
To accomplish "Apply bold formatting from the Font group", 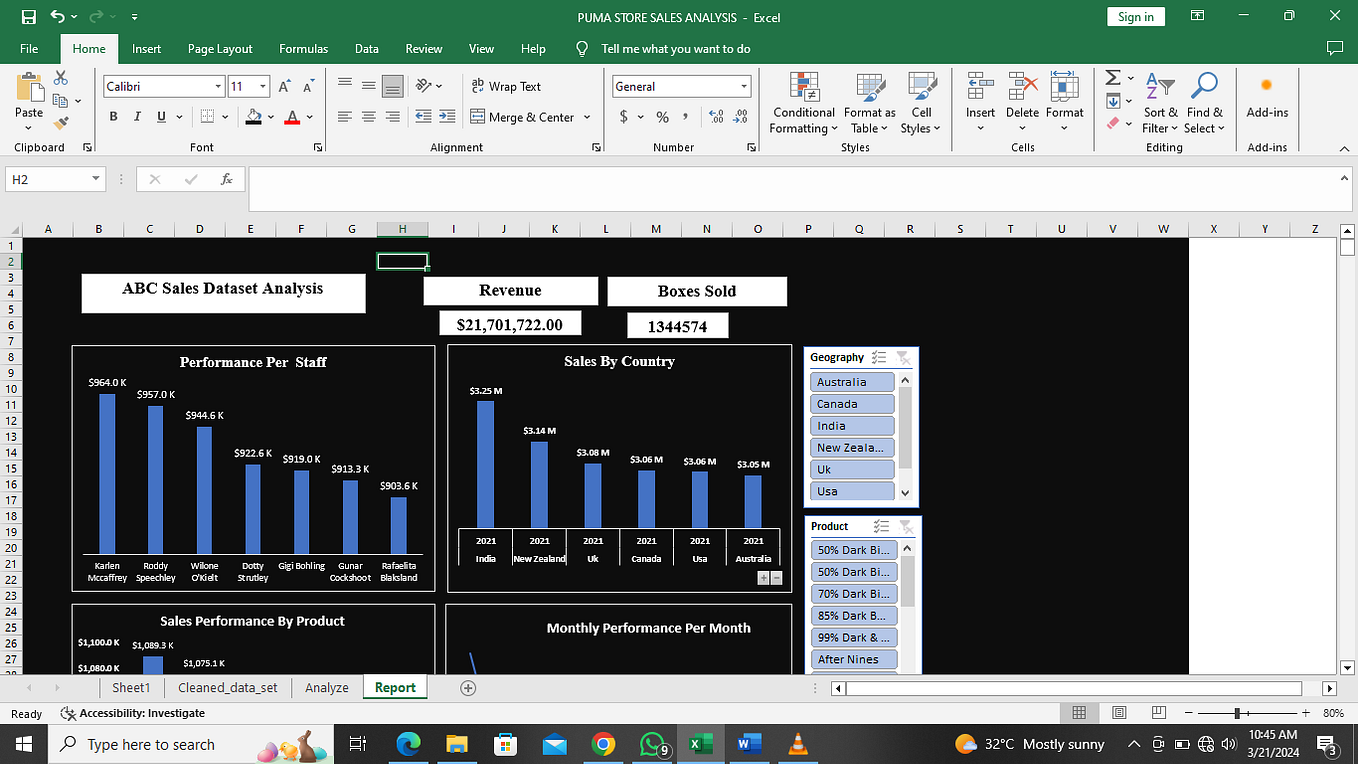I will (x=113, y=117).
